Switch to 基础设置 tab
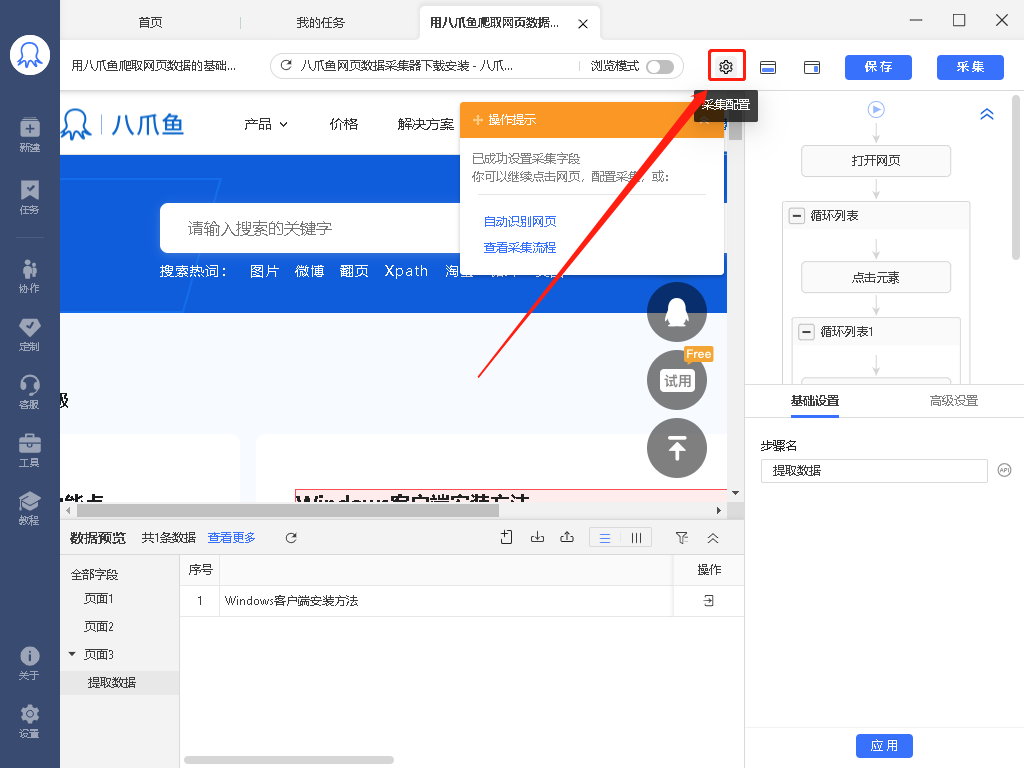This screenshot has width=1024, height=768. coord(814,401)
